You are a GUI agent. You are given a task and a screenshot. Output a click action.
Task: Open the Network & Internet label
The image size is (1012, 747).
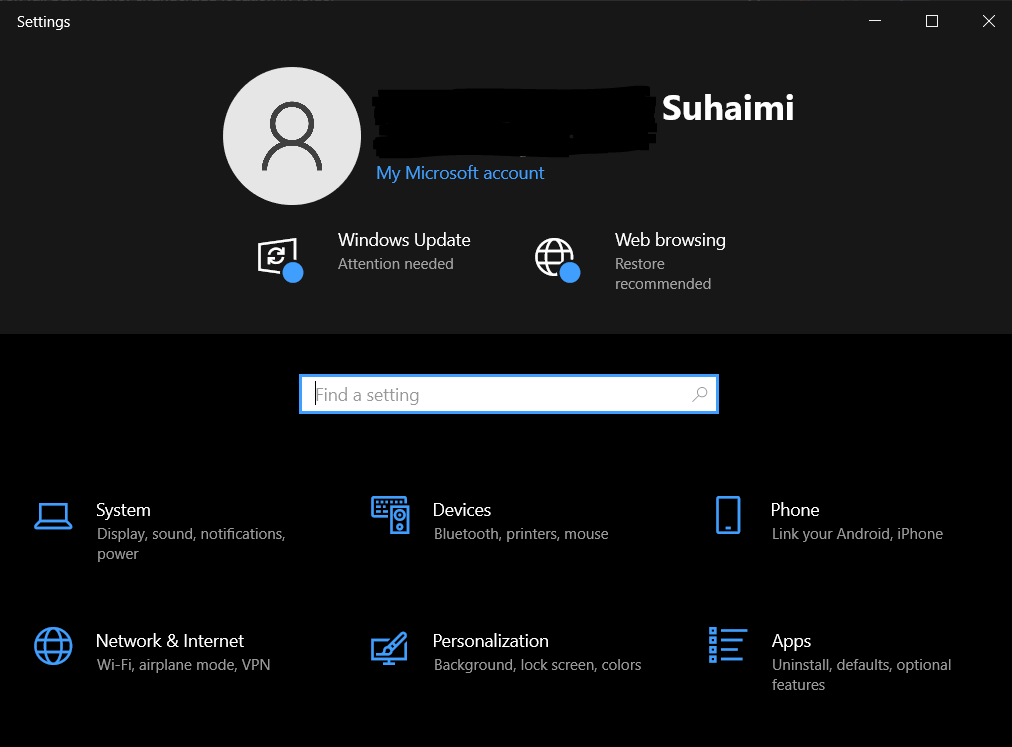point(170,641)
